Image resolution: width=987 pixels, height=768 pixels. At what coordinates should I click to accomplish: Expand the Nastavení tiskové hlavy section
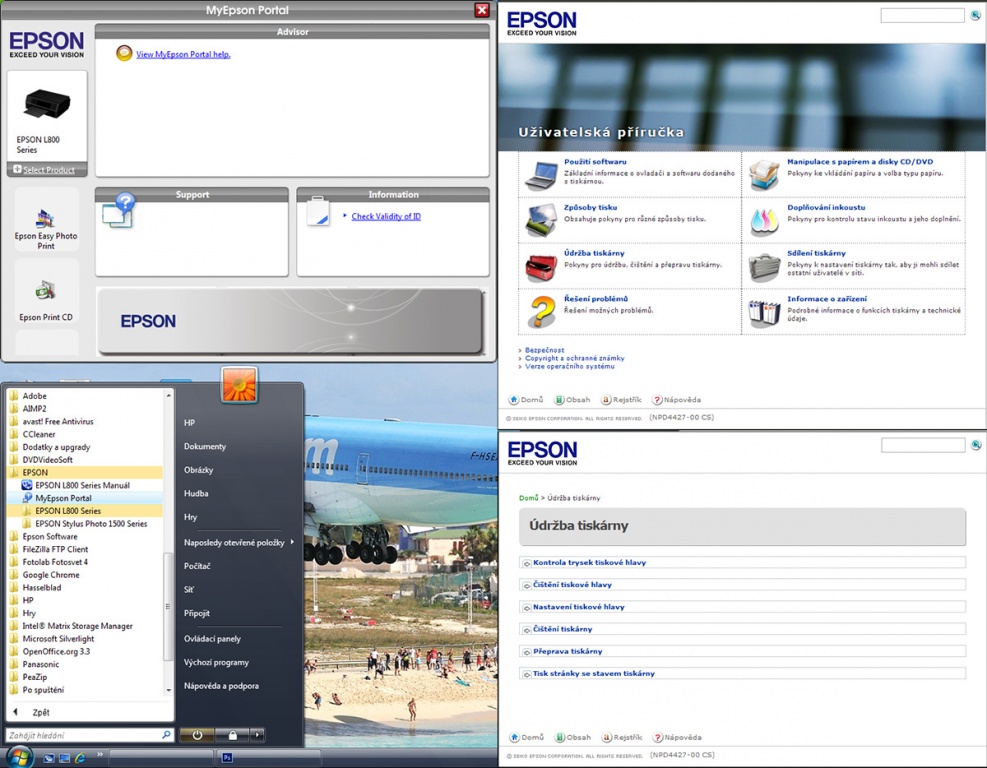[x=743, y=607]
